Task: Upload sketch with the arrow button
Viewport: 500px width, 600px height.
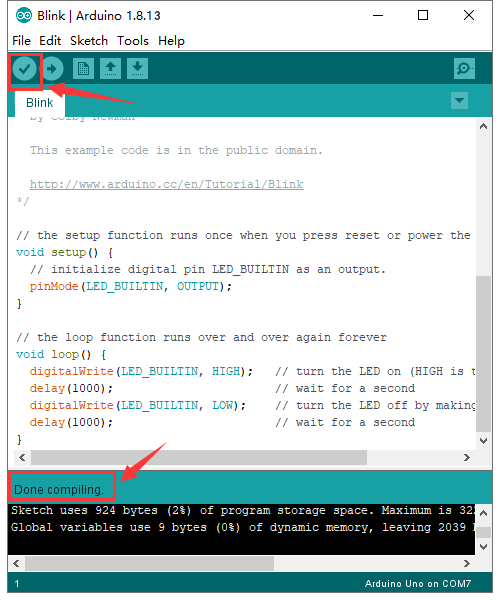Action: coord(52,69)
